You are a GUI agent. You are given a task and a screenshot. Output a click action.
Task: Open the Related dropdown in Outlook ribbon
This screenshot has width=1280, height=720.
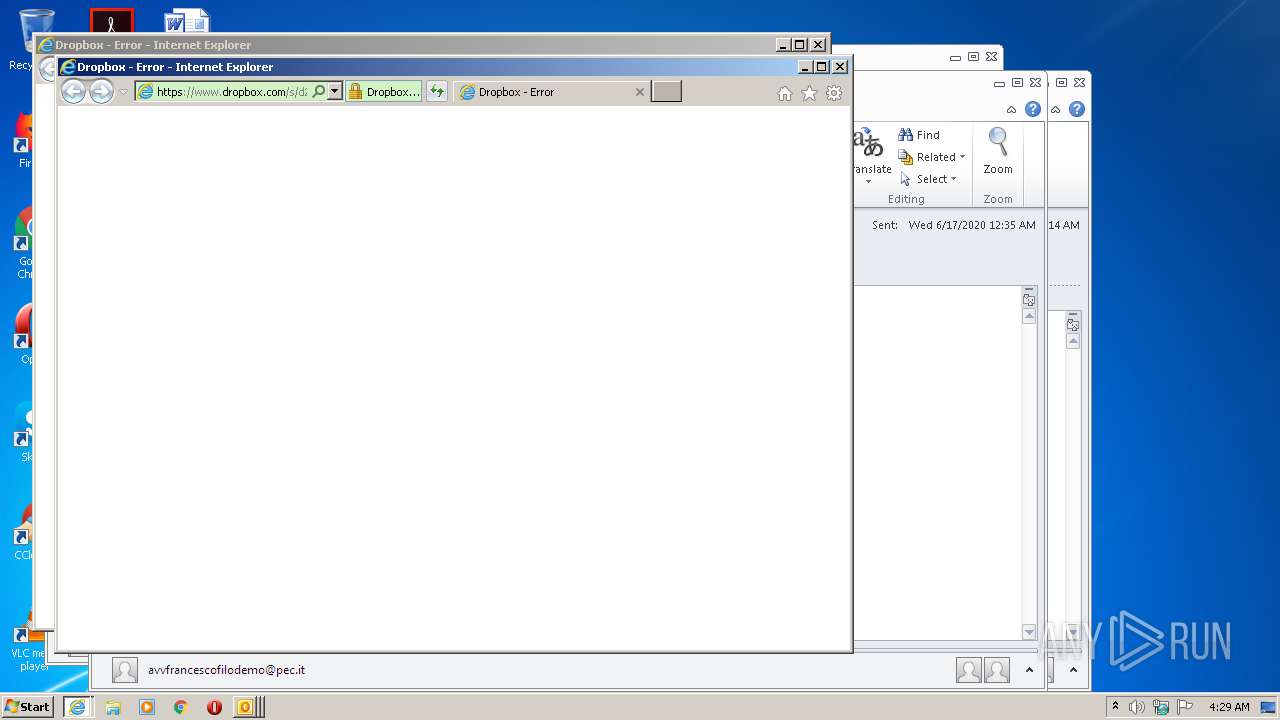pos(932,157)
